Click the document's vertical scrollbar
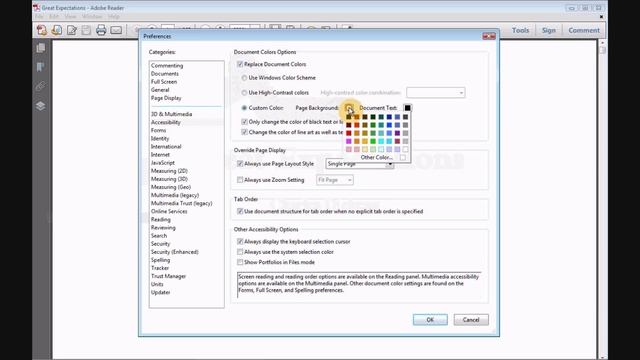Screen dimensions: 640x360 tap(603, 200)
